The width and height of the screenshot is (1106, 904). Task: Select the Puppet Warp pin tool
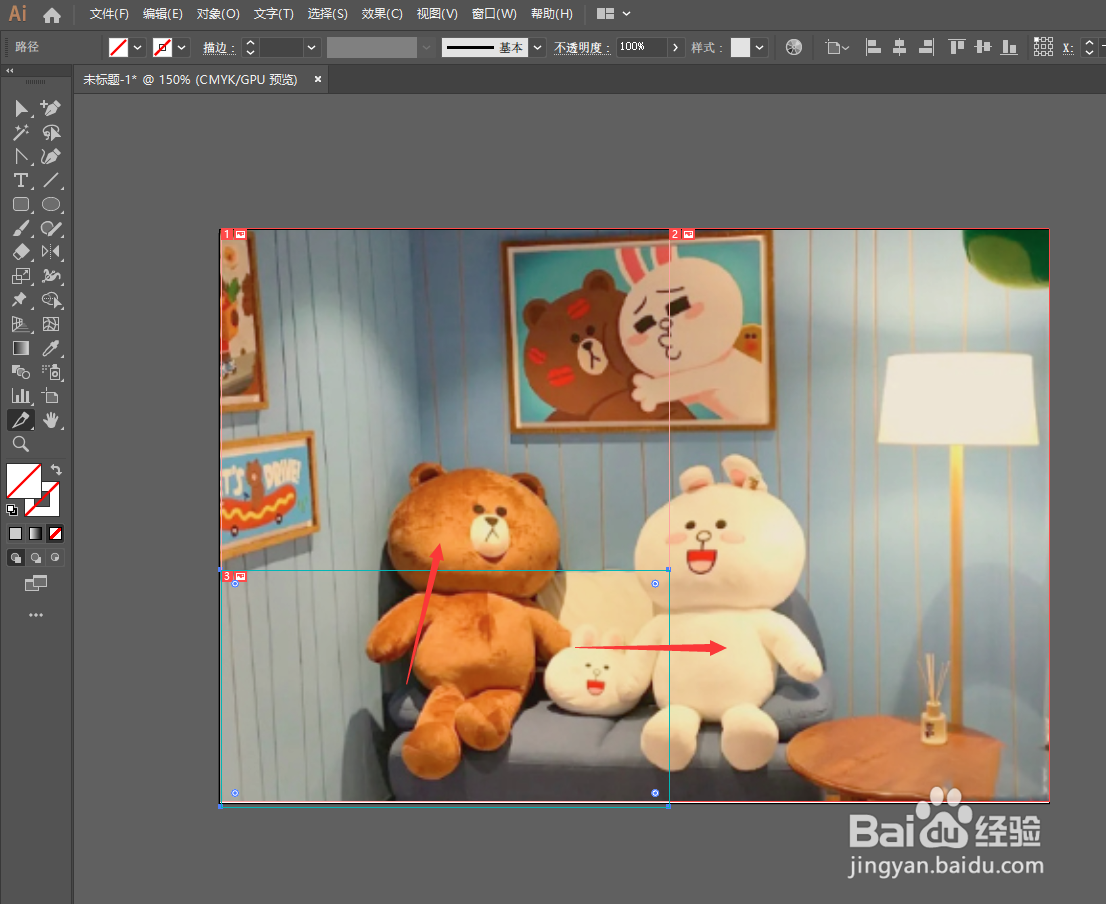[21, 300]
